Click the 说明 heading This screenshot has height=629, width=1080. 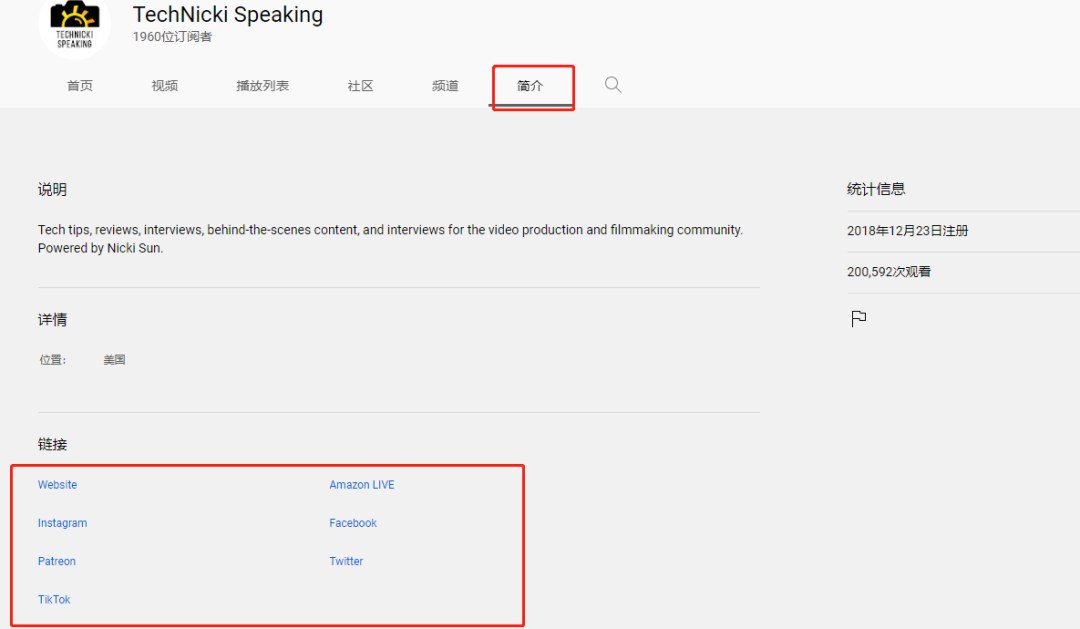[52, 189]
